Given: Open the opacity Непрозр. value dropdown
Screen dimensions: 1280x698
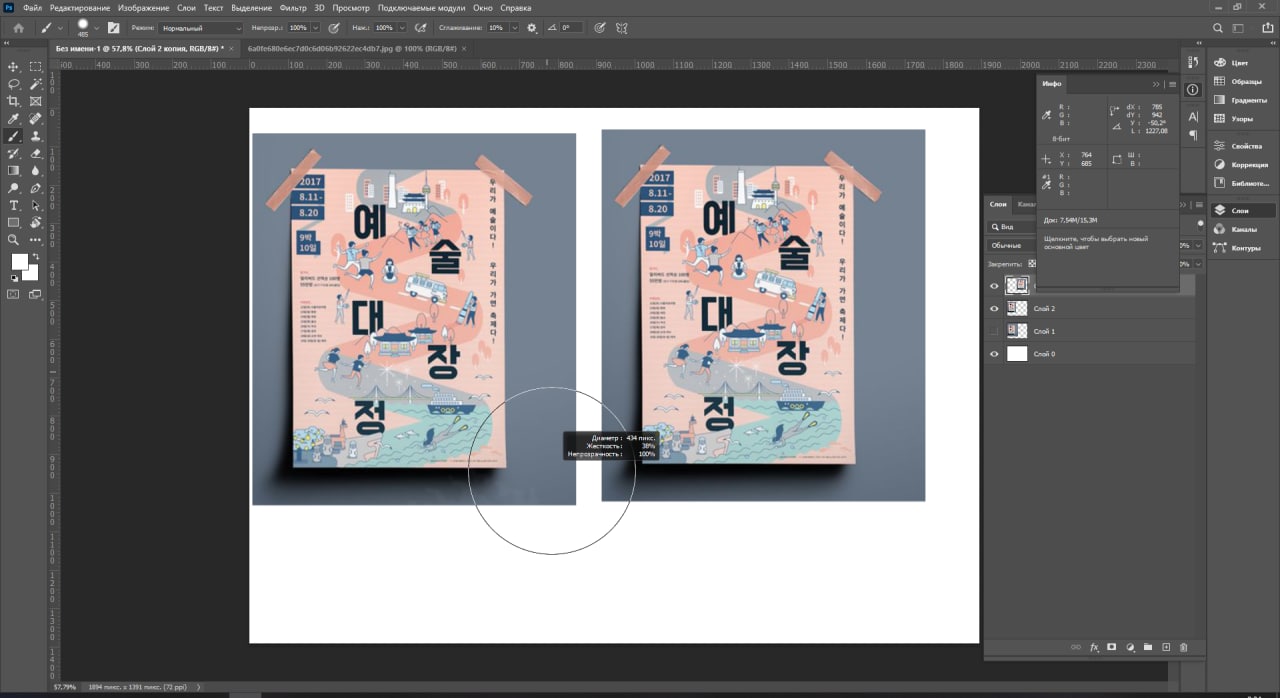Looking at the screenshot, I should click(317, 28).
